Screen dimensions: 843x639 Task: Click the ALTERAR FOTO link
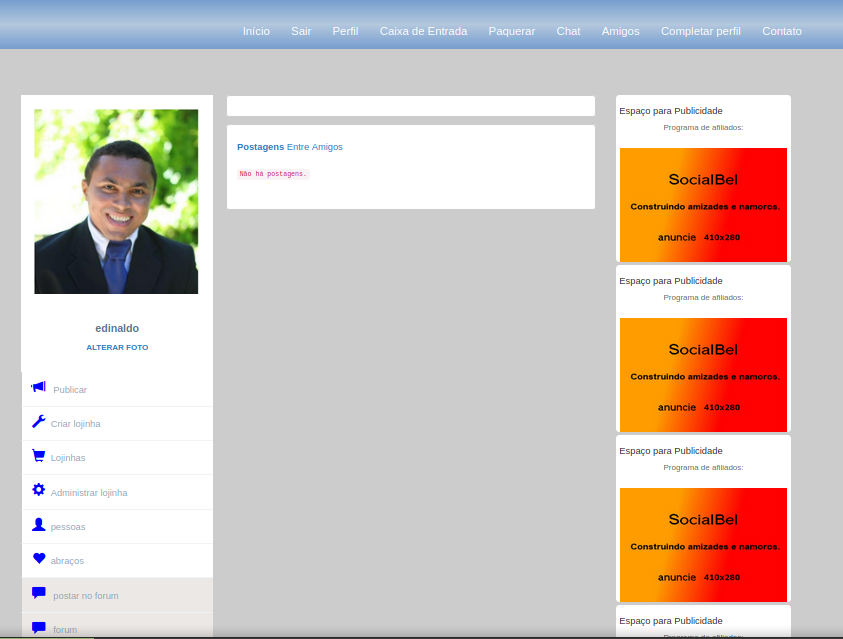tap(117, 347)
